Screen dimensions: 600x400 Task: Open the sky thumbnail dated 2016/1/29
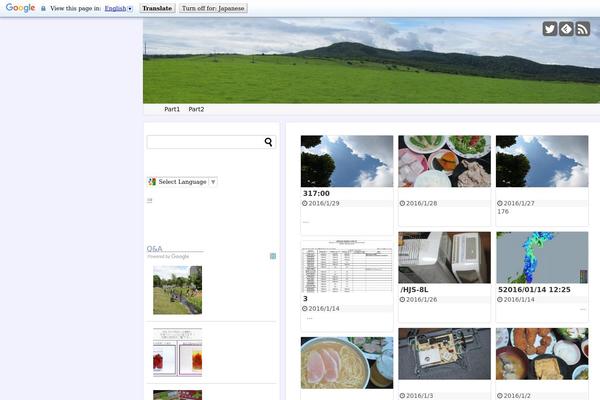347,161
